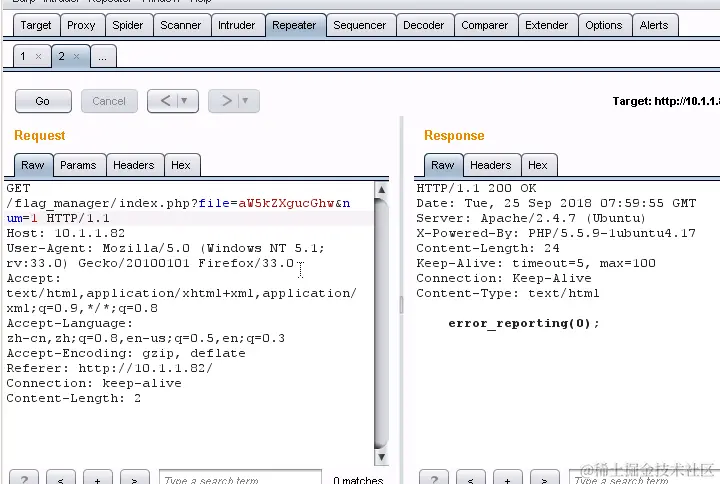Click the error_reporting(0); response body text

coord(524,323)
